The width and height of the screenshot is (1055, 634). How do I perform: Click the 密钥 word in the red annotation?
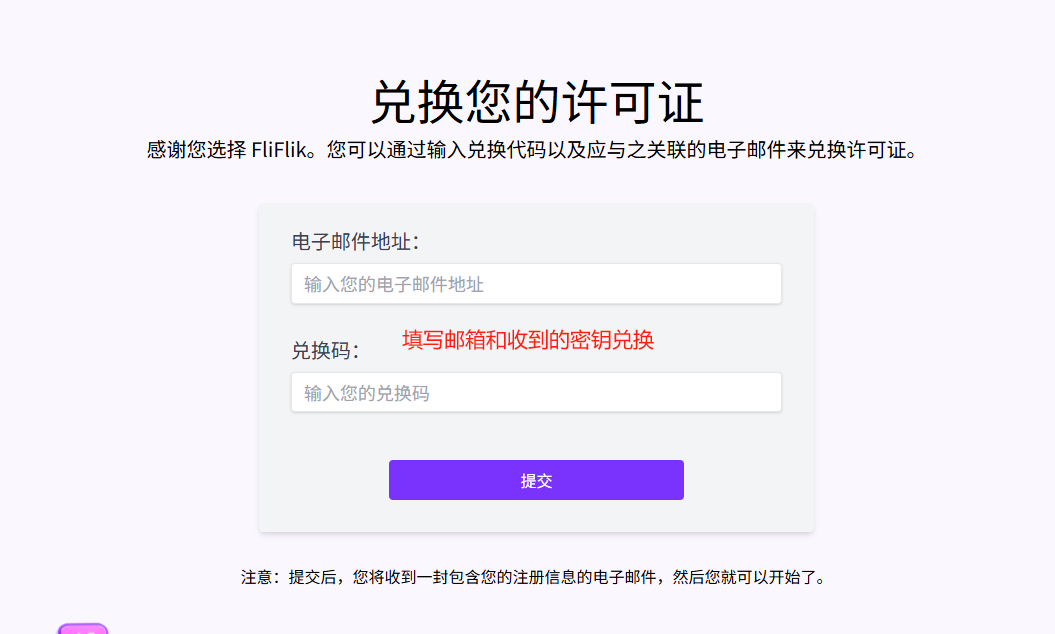click(591, 340)
